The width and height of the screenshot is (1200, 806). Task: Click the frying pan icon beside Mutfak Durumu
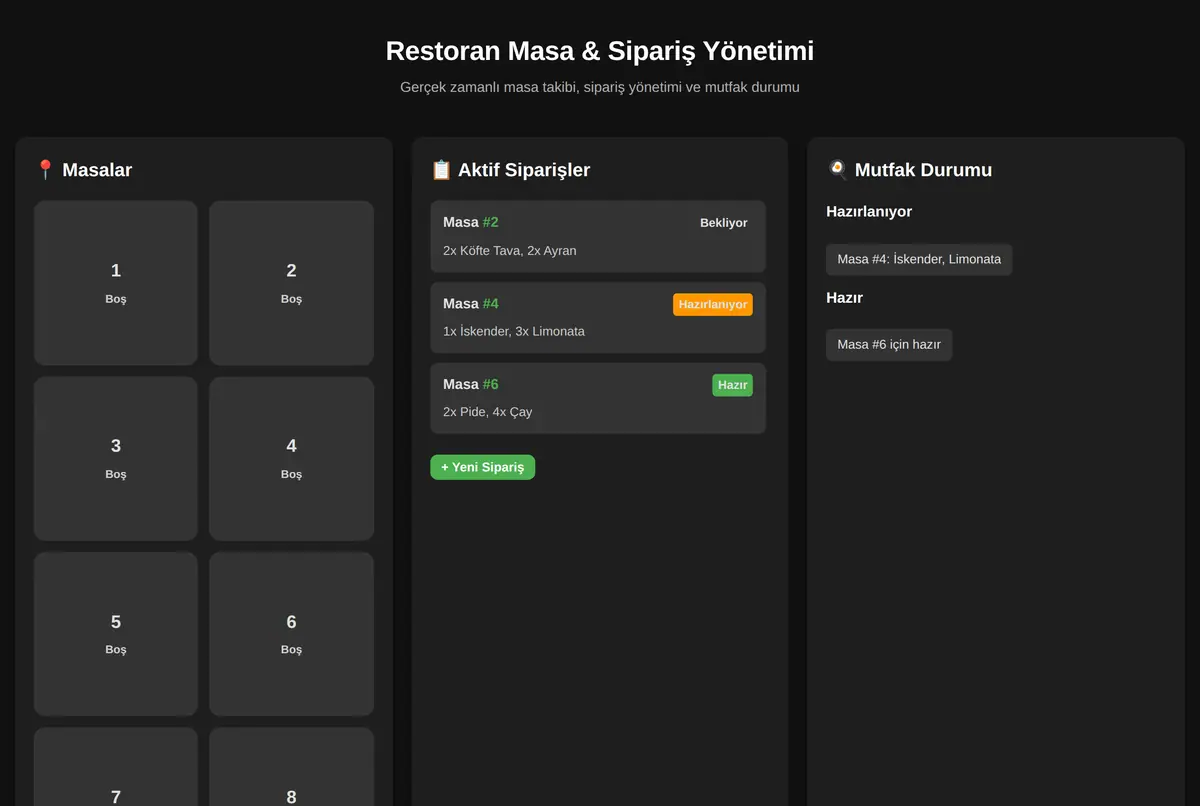pos(838,170)
